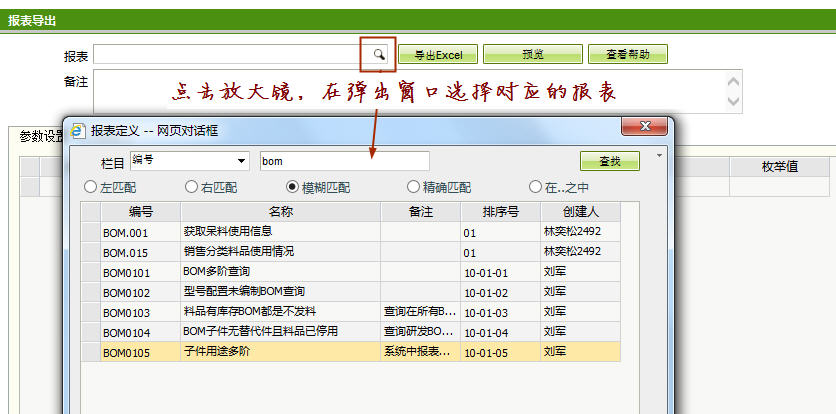
Task: Click 查询研发BO… remark cell
Action: (x=421, y=332)
